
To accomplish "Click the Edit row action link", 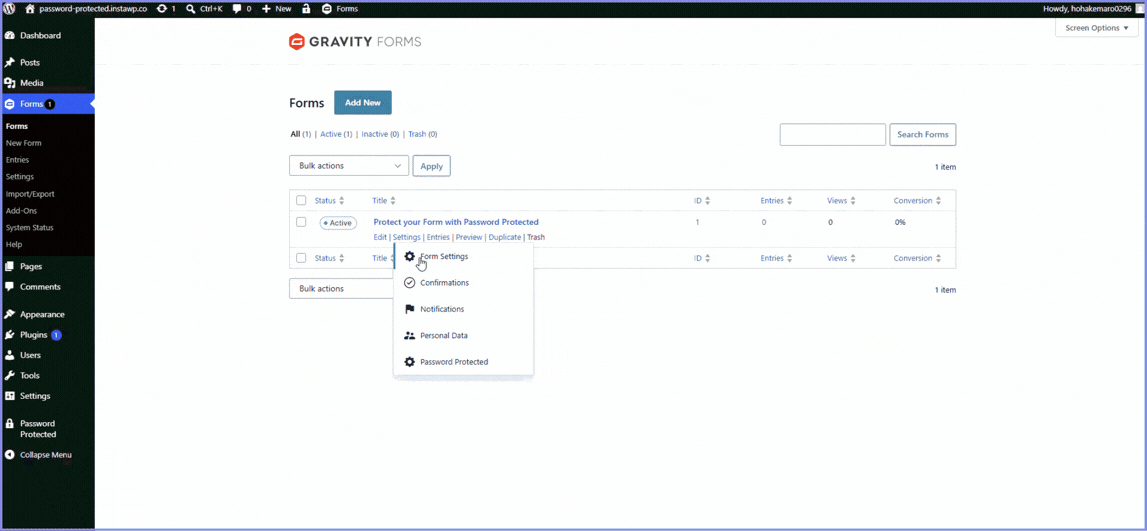I will (380, 237).
